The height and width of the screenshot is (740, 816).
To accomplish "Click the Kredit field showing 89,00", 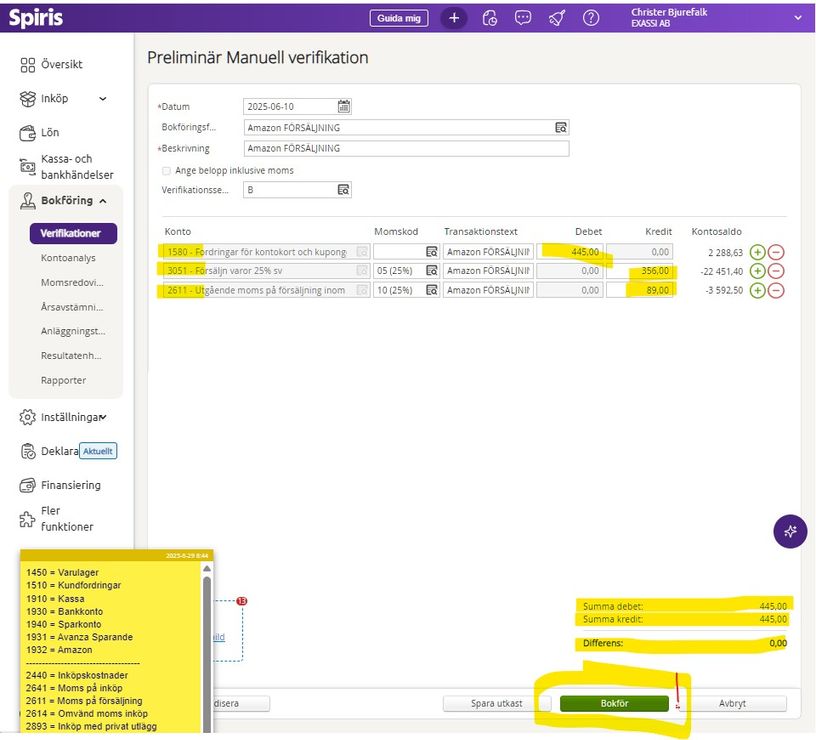I will pos(640,290).
